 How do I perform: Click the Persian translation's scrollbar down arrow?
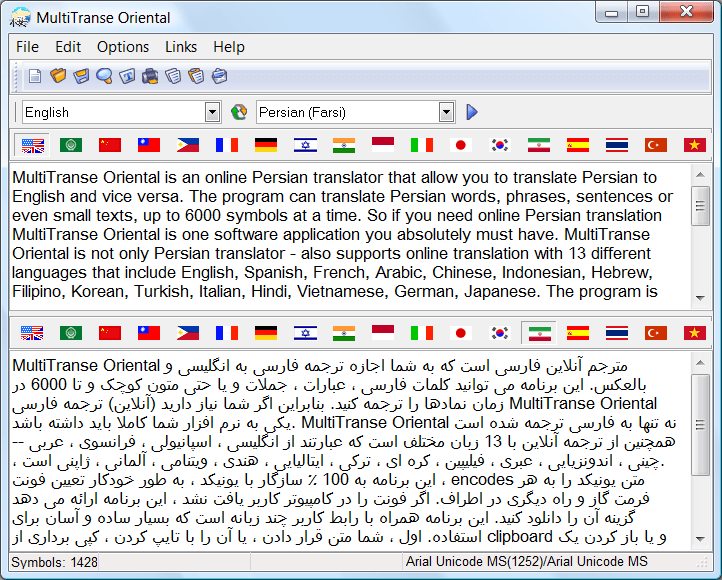pos(700,539)
